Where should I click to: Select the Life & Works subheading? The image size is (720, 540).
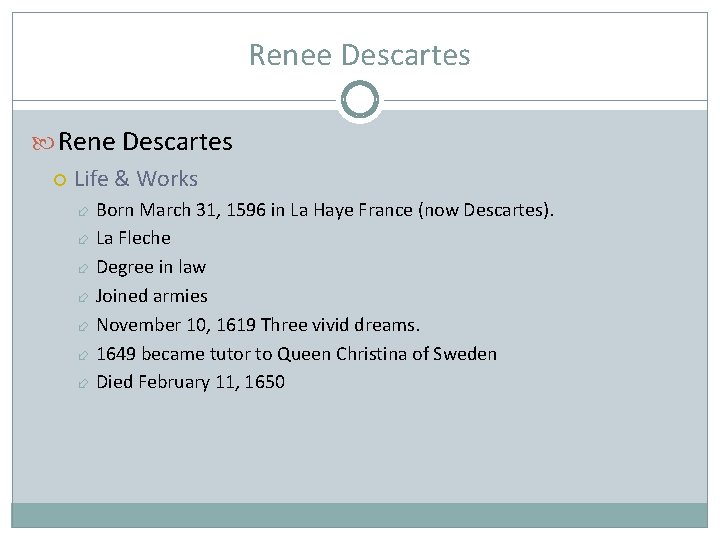[136, 179]
